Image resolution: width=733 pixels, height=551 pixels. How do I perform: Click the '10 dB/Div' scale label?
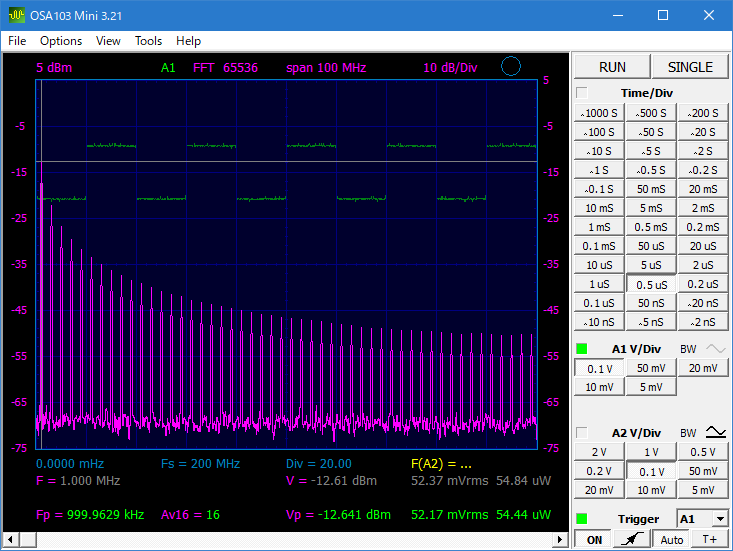450,68
